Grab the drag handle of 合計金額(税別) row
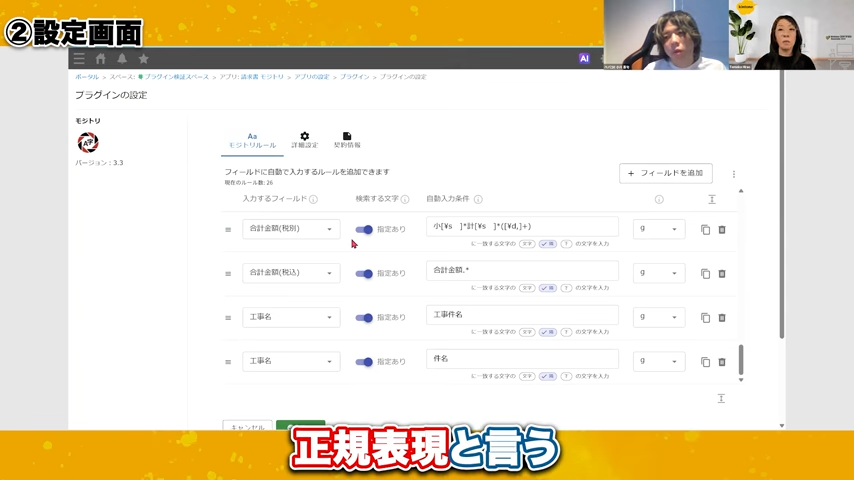The image size is (854, 480). [x=228, y=230]
